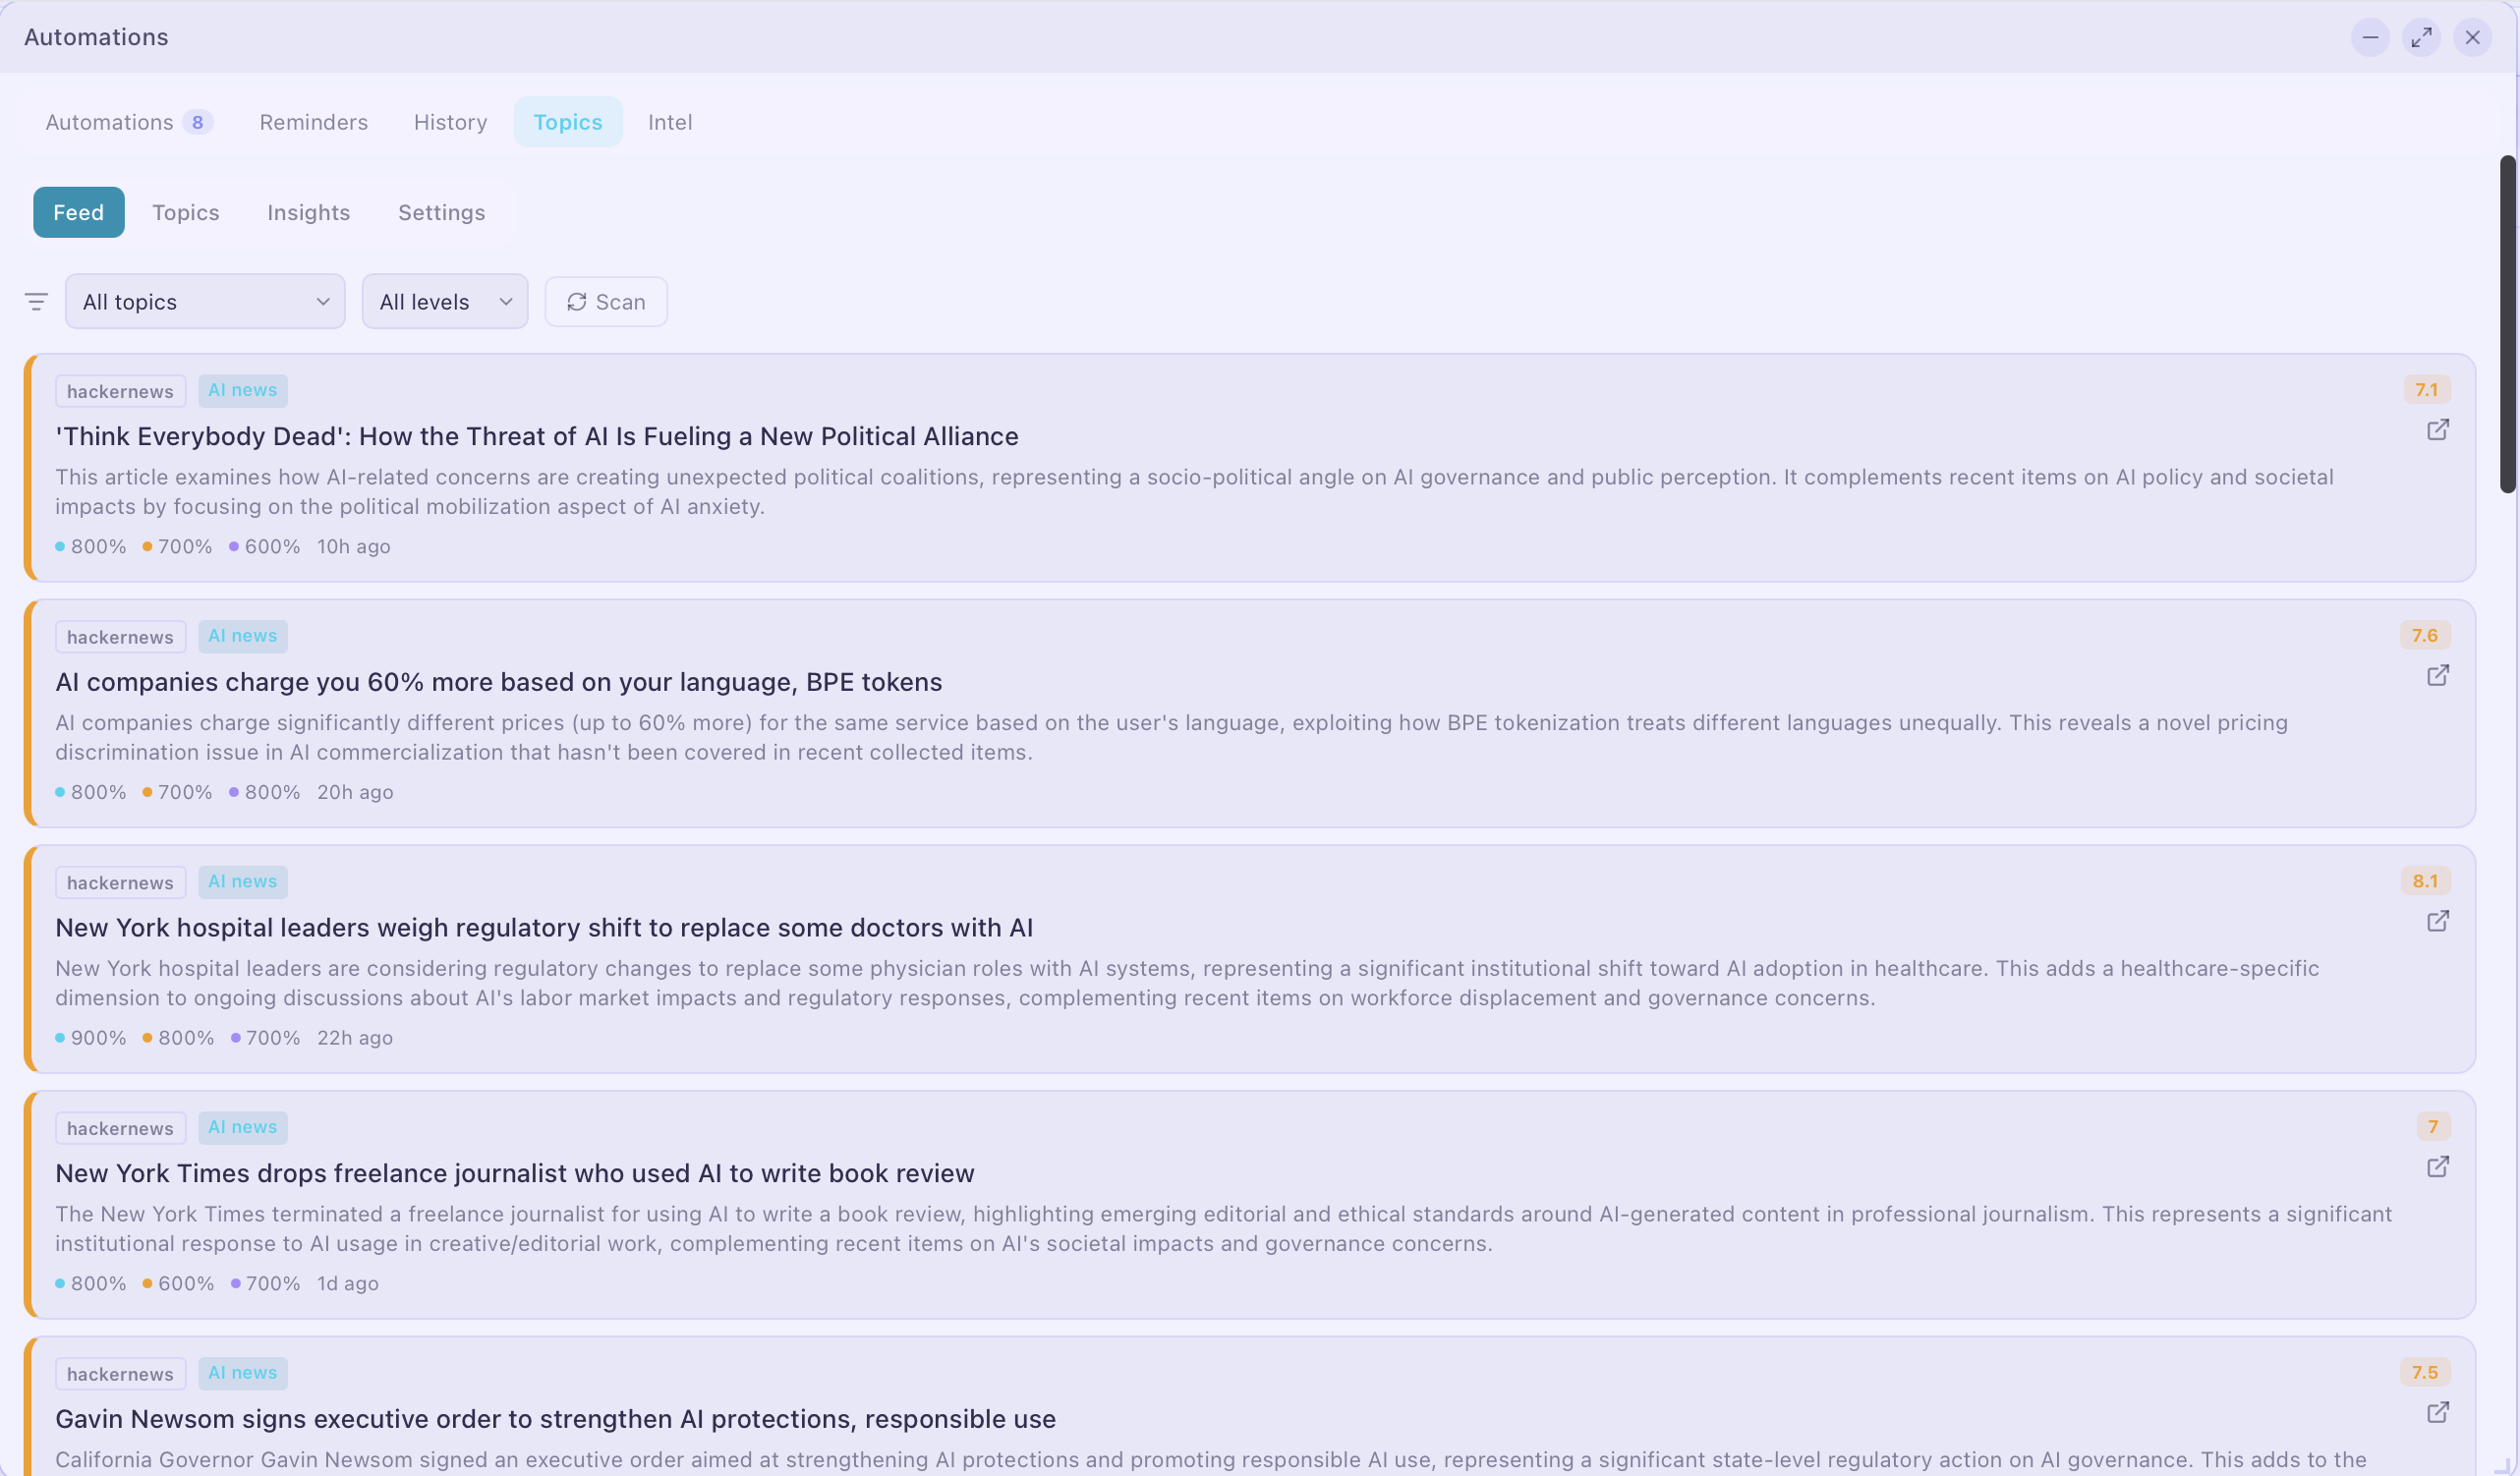Select the Insights sub-tab

(x=308, y=212)
